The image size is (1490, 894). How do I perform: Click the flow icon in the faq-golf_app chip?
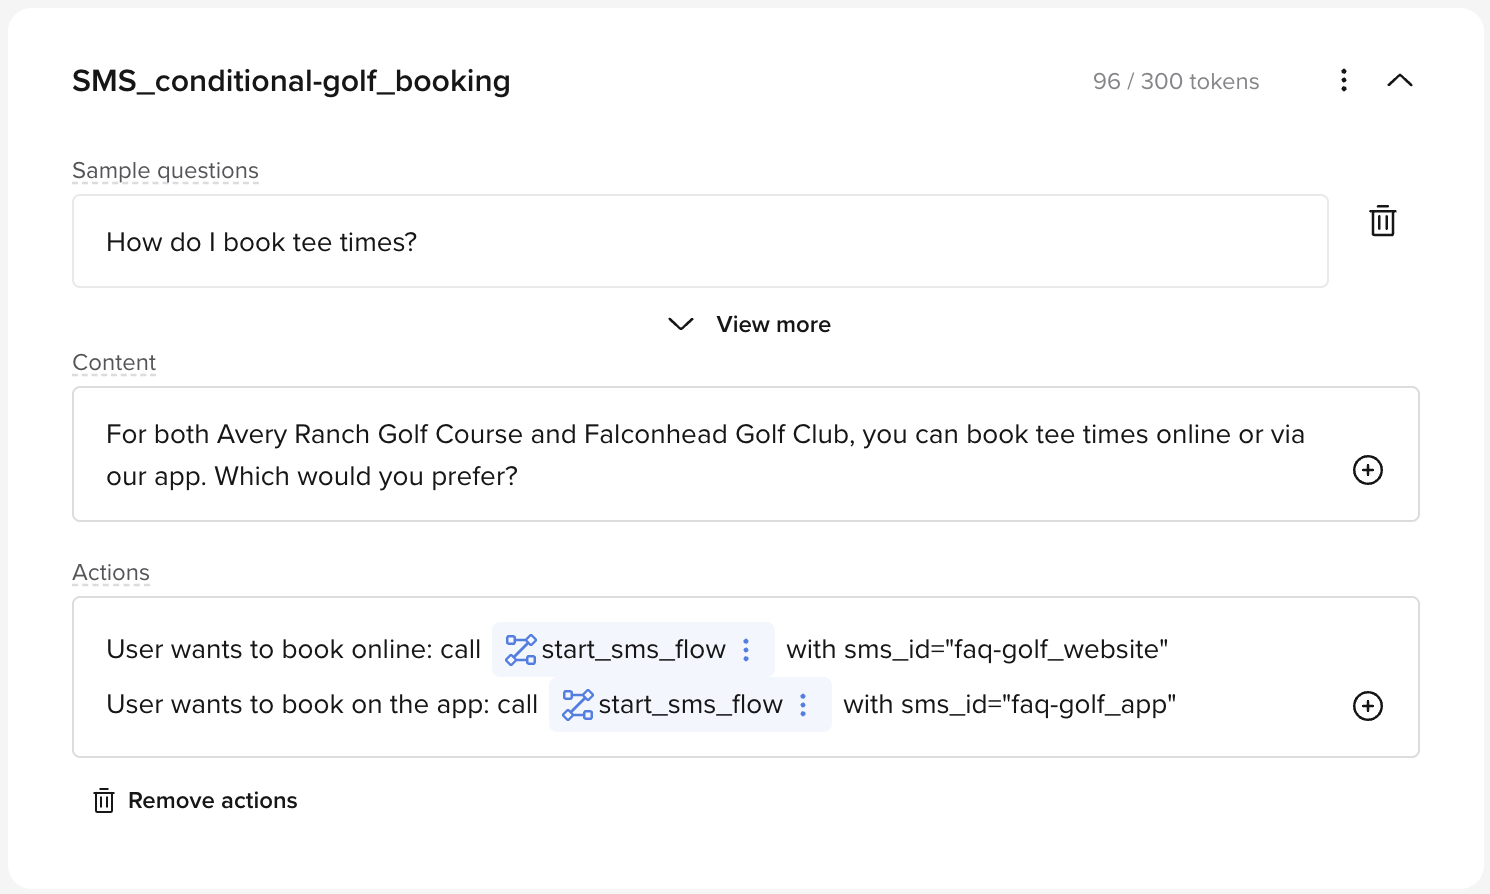pyautogui.click(x=577, y=705)
